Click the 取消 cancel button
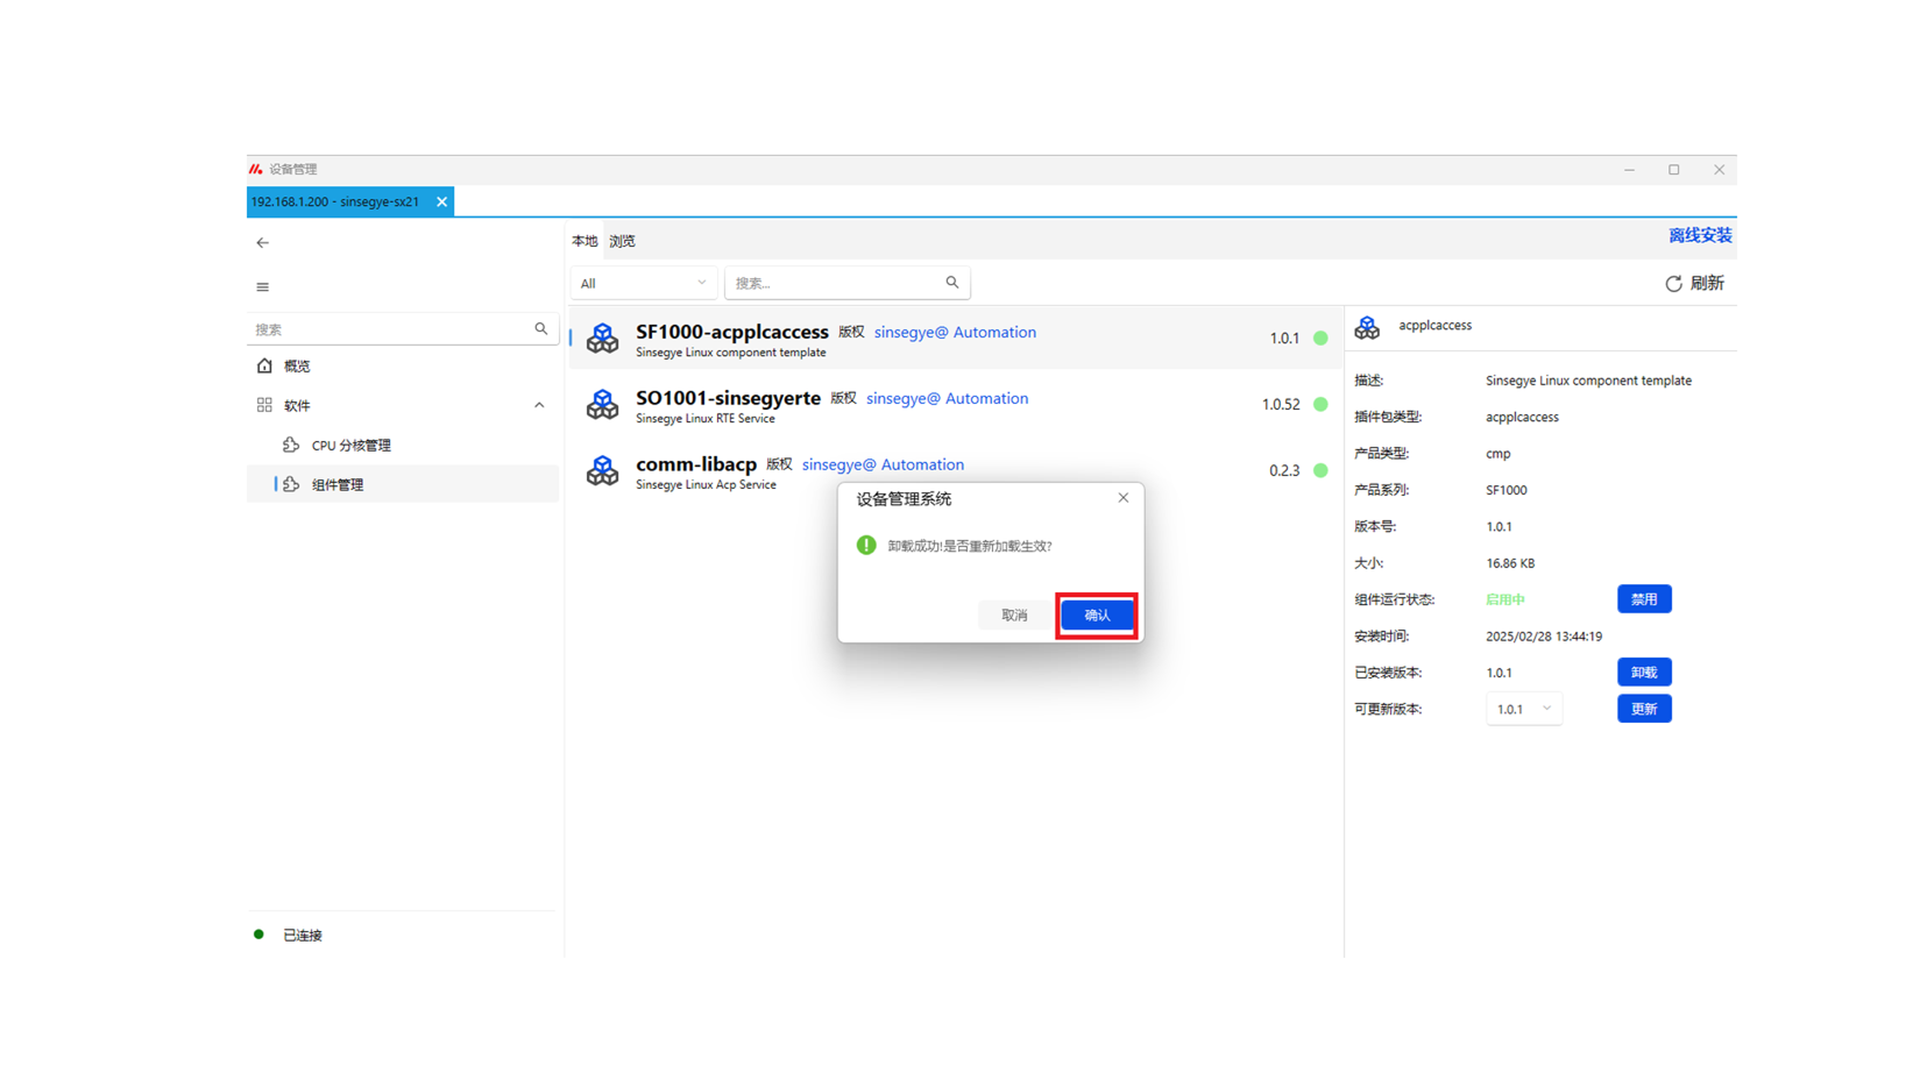Viewport: 1920px width, 1080px height. point(1014,615)
